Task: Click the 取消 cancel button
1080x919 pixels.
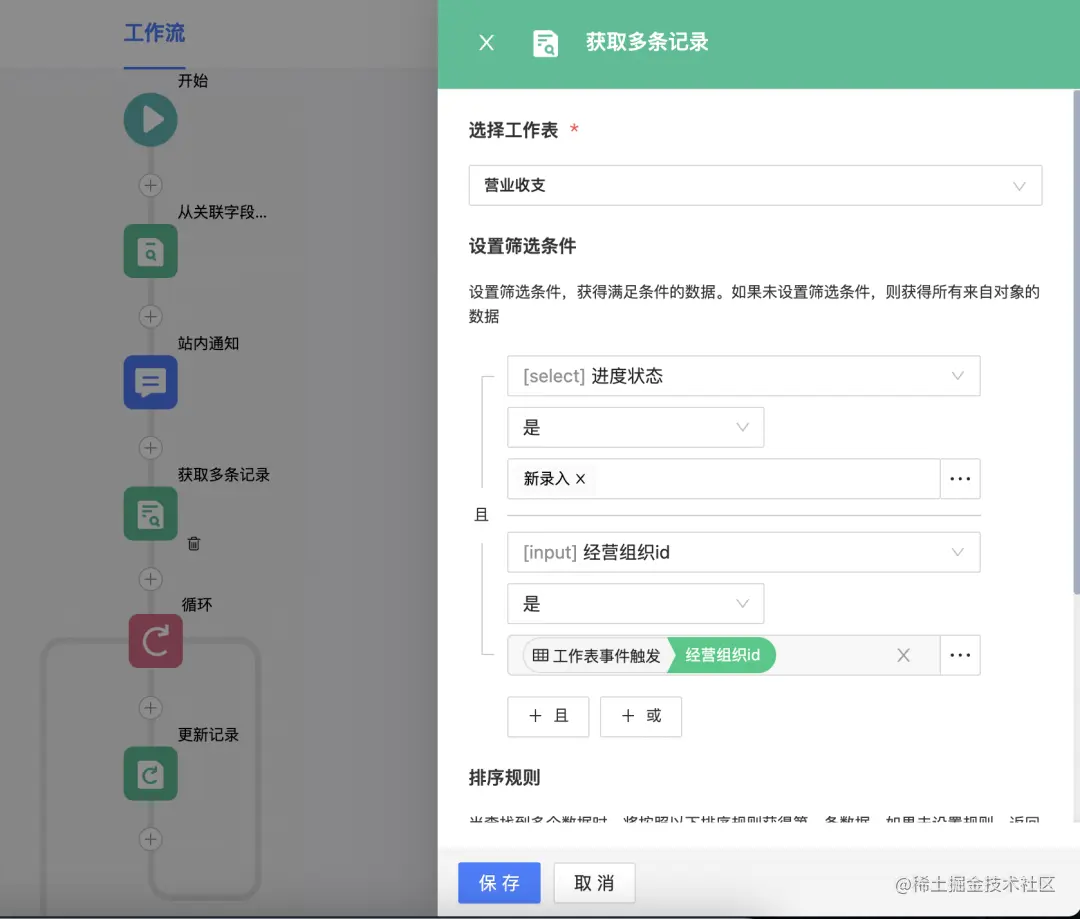Action: 592,883
